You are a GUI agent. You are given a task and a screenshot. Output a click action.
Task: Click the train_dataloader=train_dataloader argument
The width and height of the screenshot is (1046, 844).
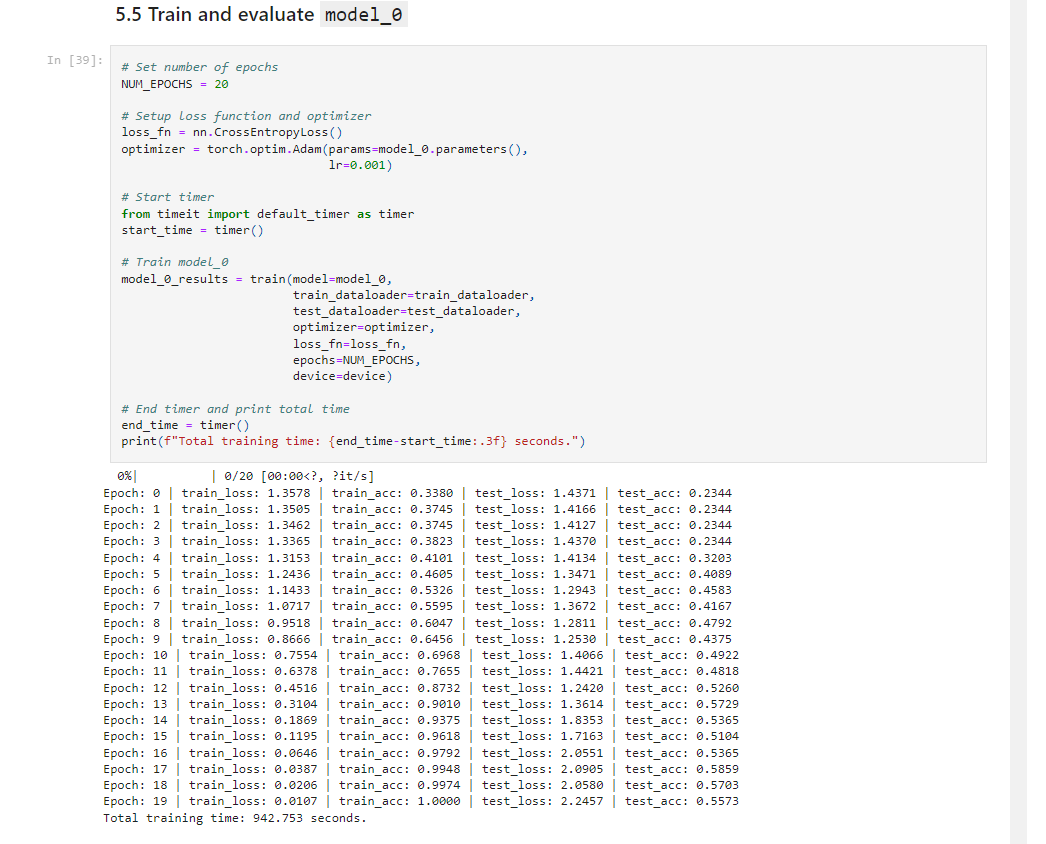coord(414,295)
